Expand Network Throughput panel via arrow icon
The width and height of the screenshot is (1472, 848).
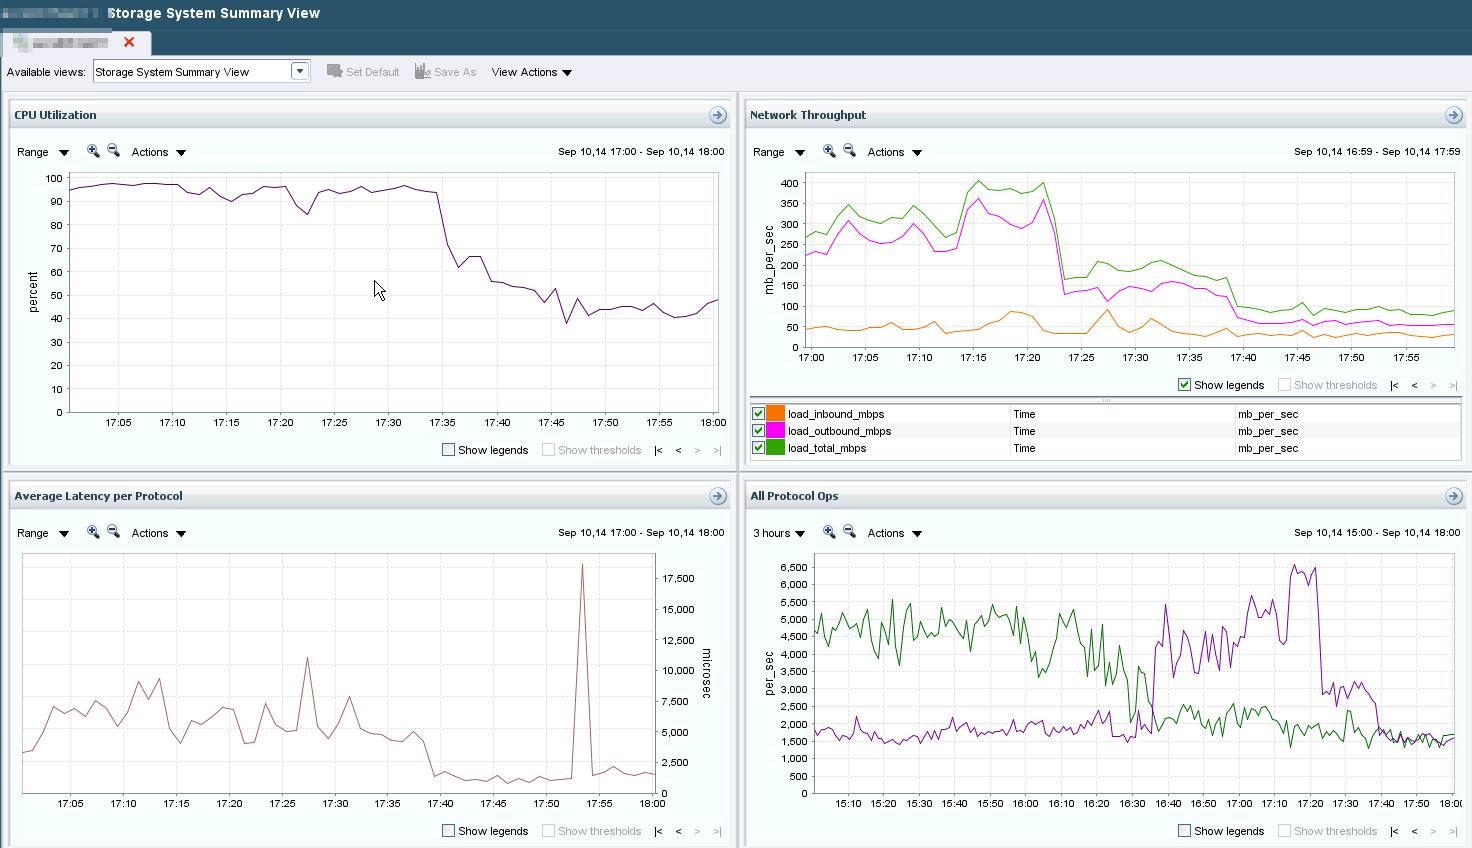point(1453,115)
